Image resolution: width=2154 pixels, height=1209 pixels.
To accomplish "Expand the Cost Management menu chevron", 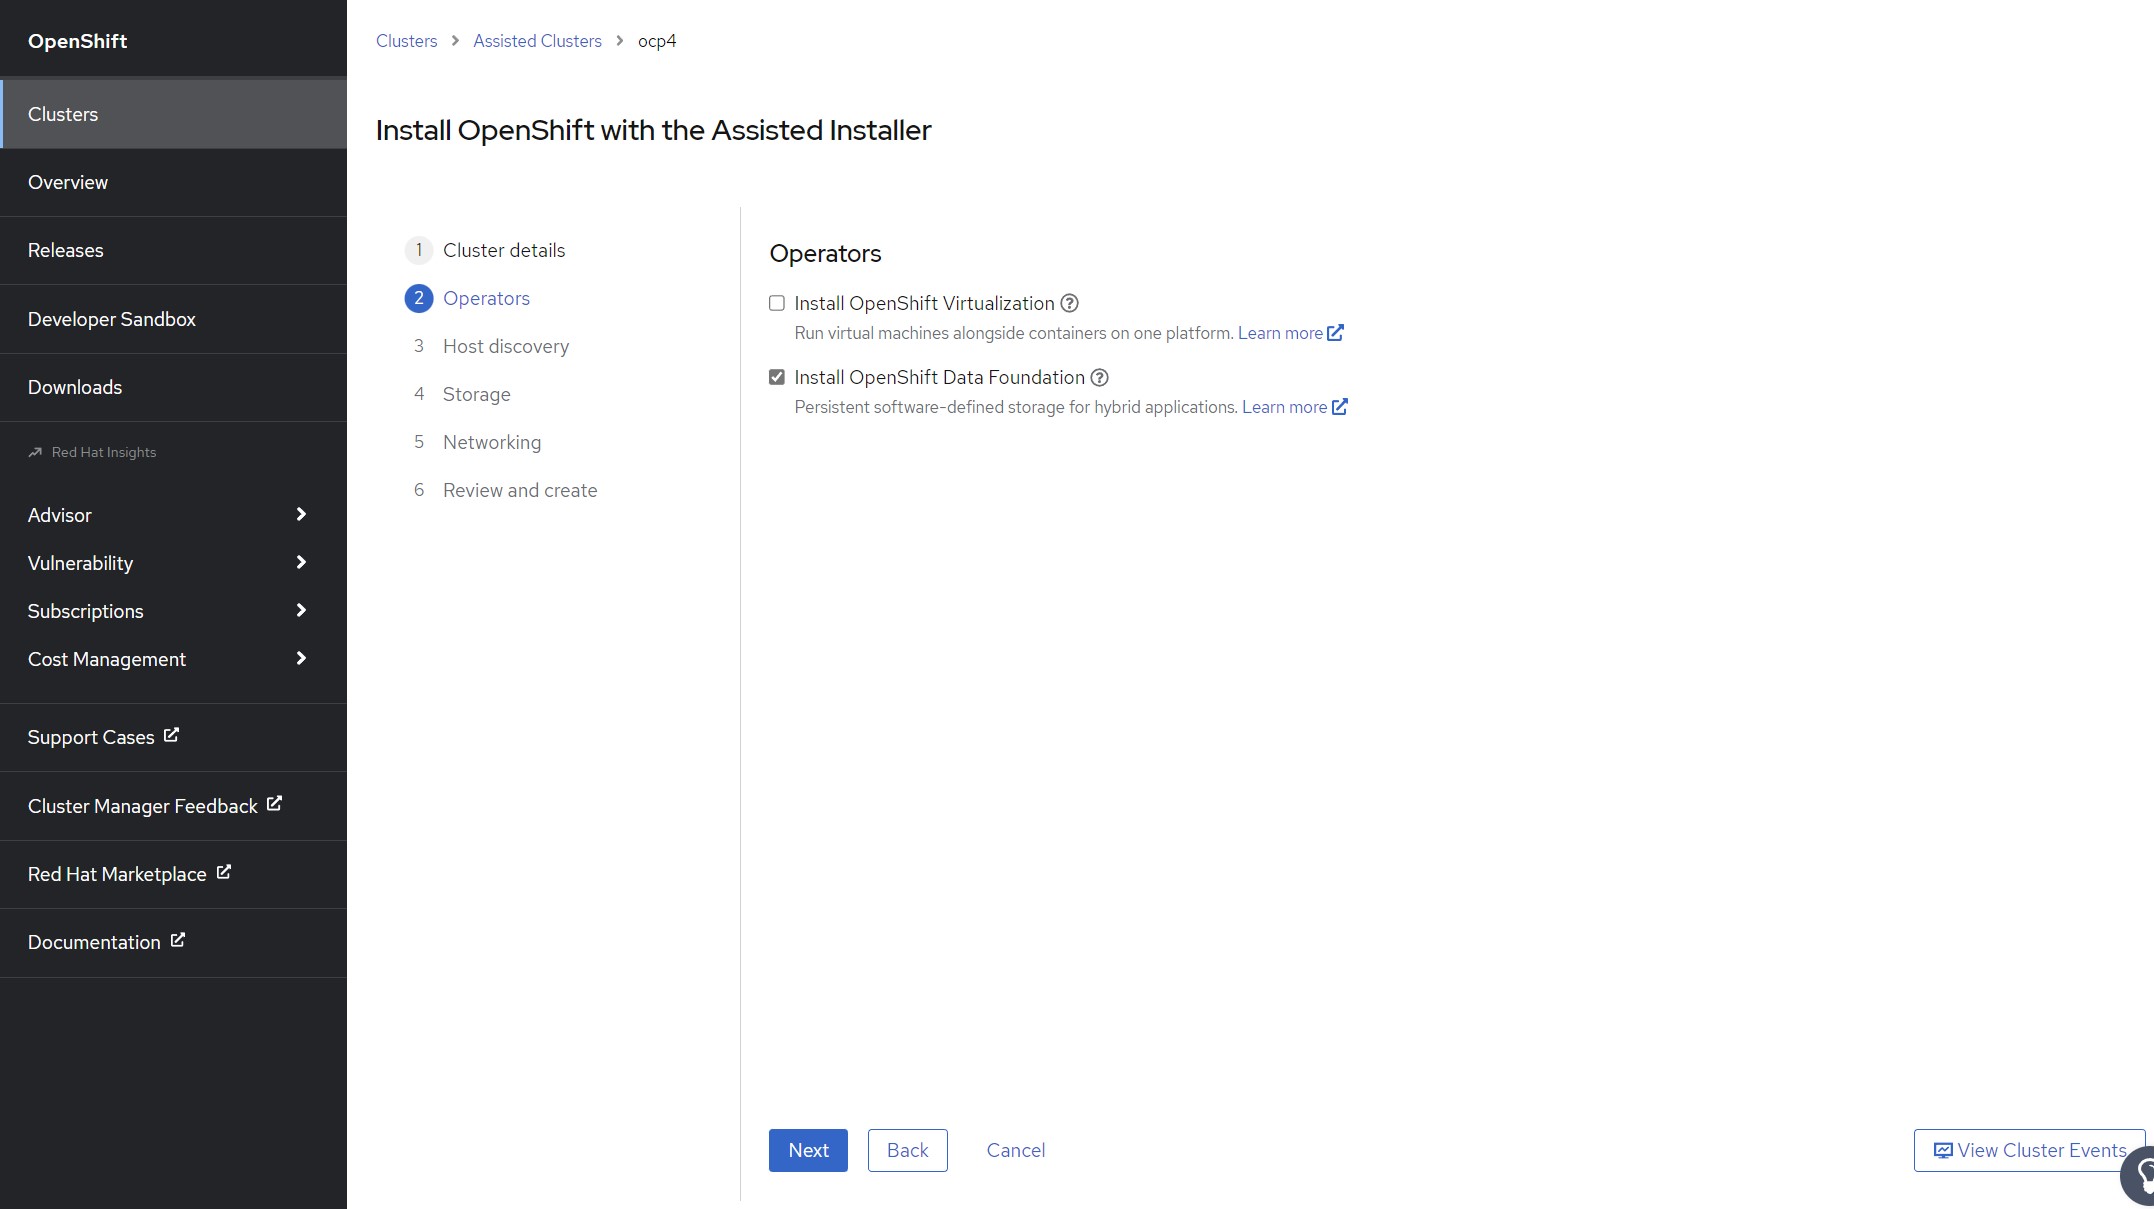I will coord(301,658).
